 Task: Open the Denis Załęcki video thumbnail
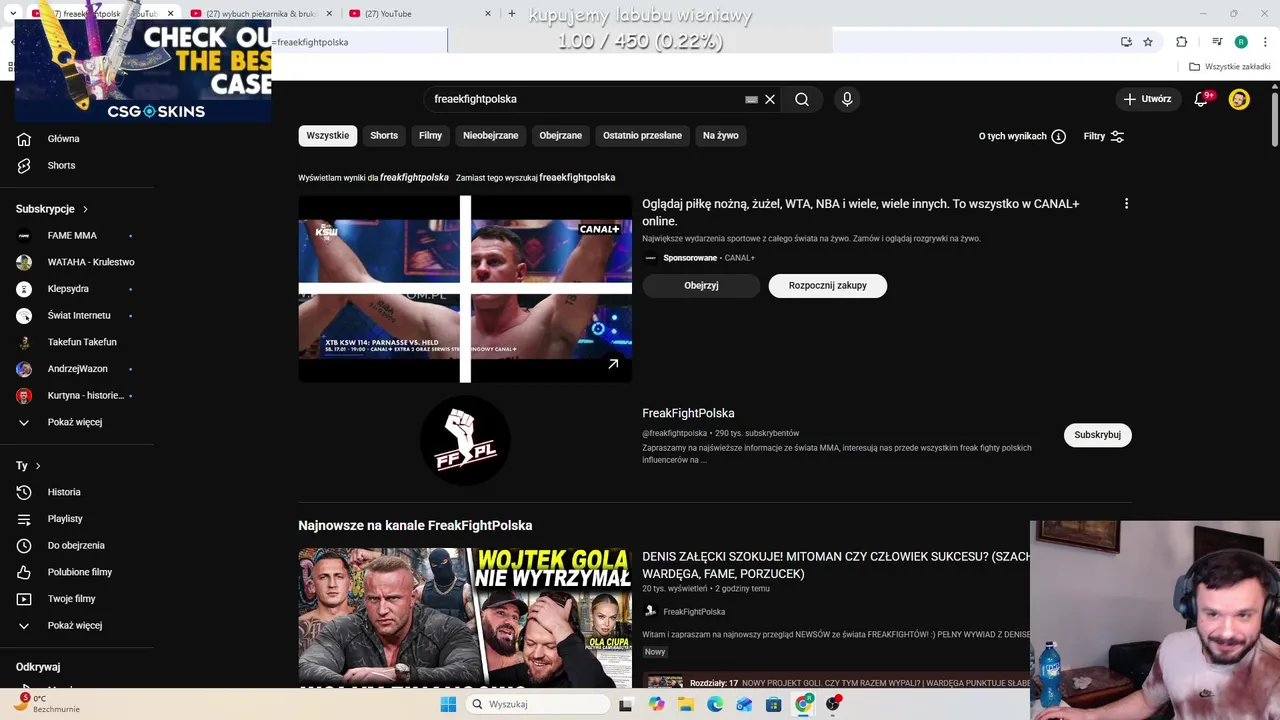tap(465, 616)
